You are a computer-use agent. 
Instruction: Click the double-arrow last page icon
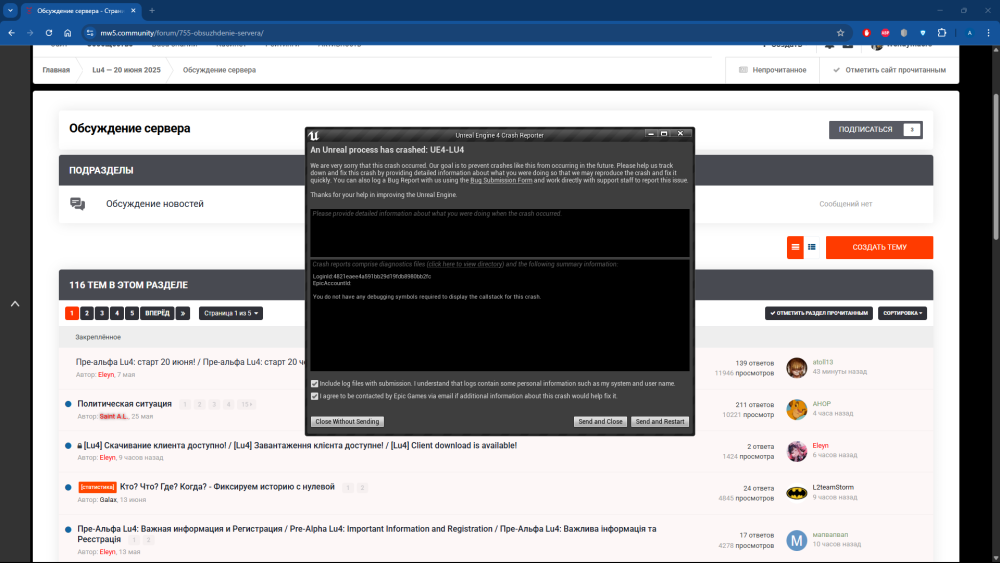pos(183,313)
